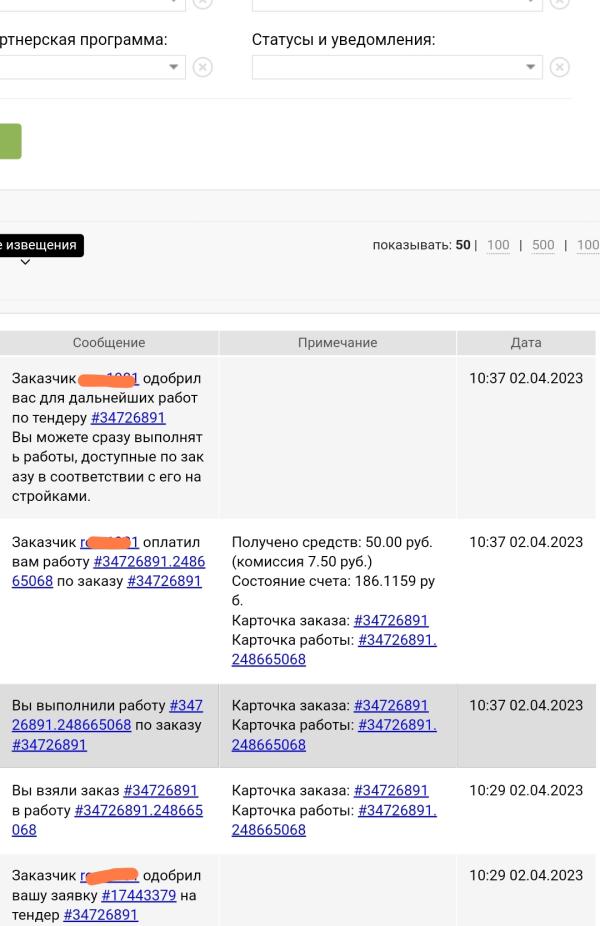The width and height of the screenshot is (600, 926).
Task: Open the Партнерская программа dropdown
Action: tap(92, 67)
